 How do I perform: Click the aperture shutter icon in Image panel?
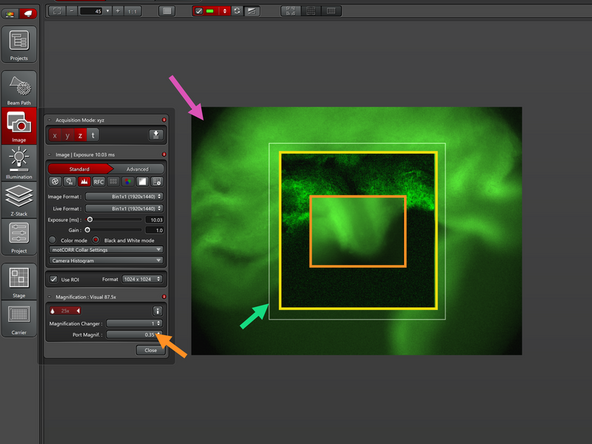(55, 182)
